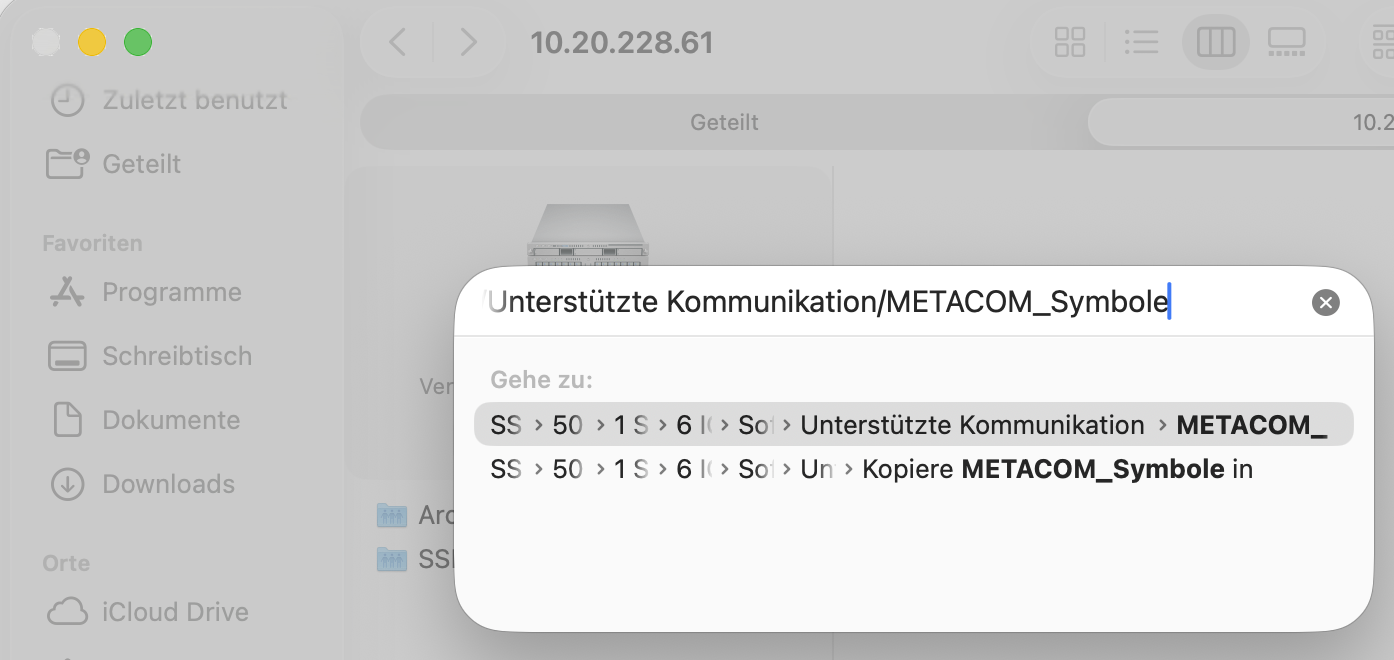Open Geteilt folder in sidebar

tap(141, 164)
